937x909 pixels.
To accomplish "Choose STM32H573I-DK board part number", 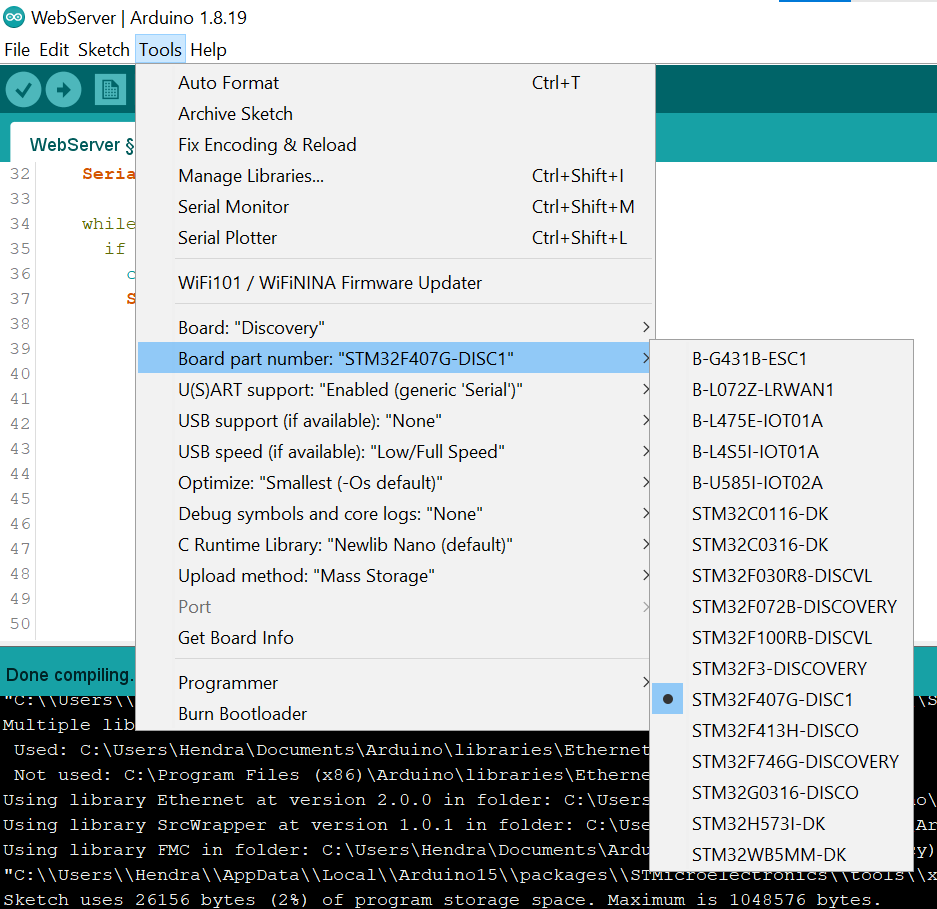I will 782,824.
